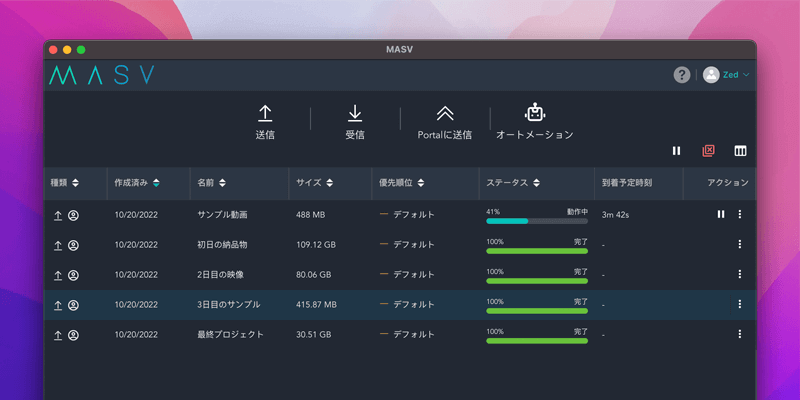Click the MASV window title bar text
Screen dimensions: 800x400
tap(399, 49)
